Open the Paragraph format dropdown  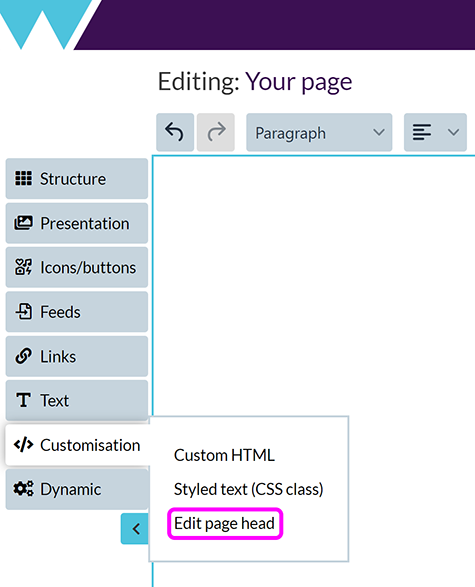point(319,133)
